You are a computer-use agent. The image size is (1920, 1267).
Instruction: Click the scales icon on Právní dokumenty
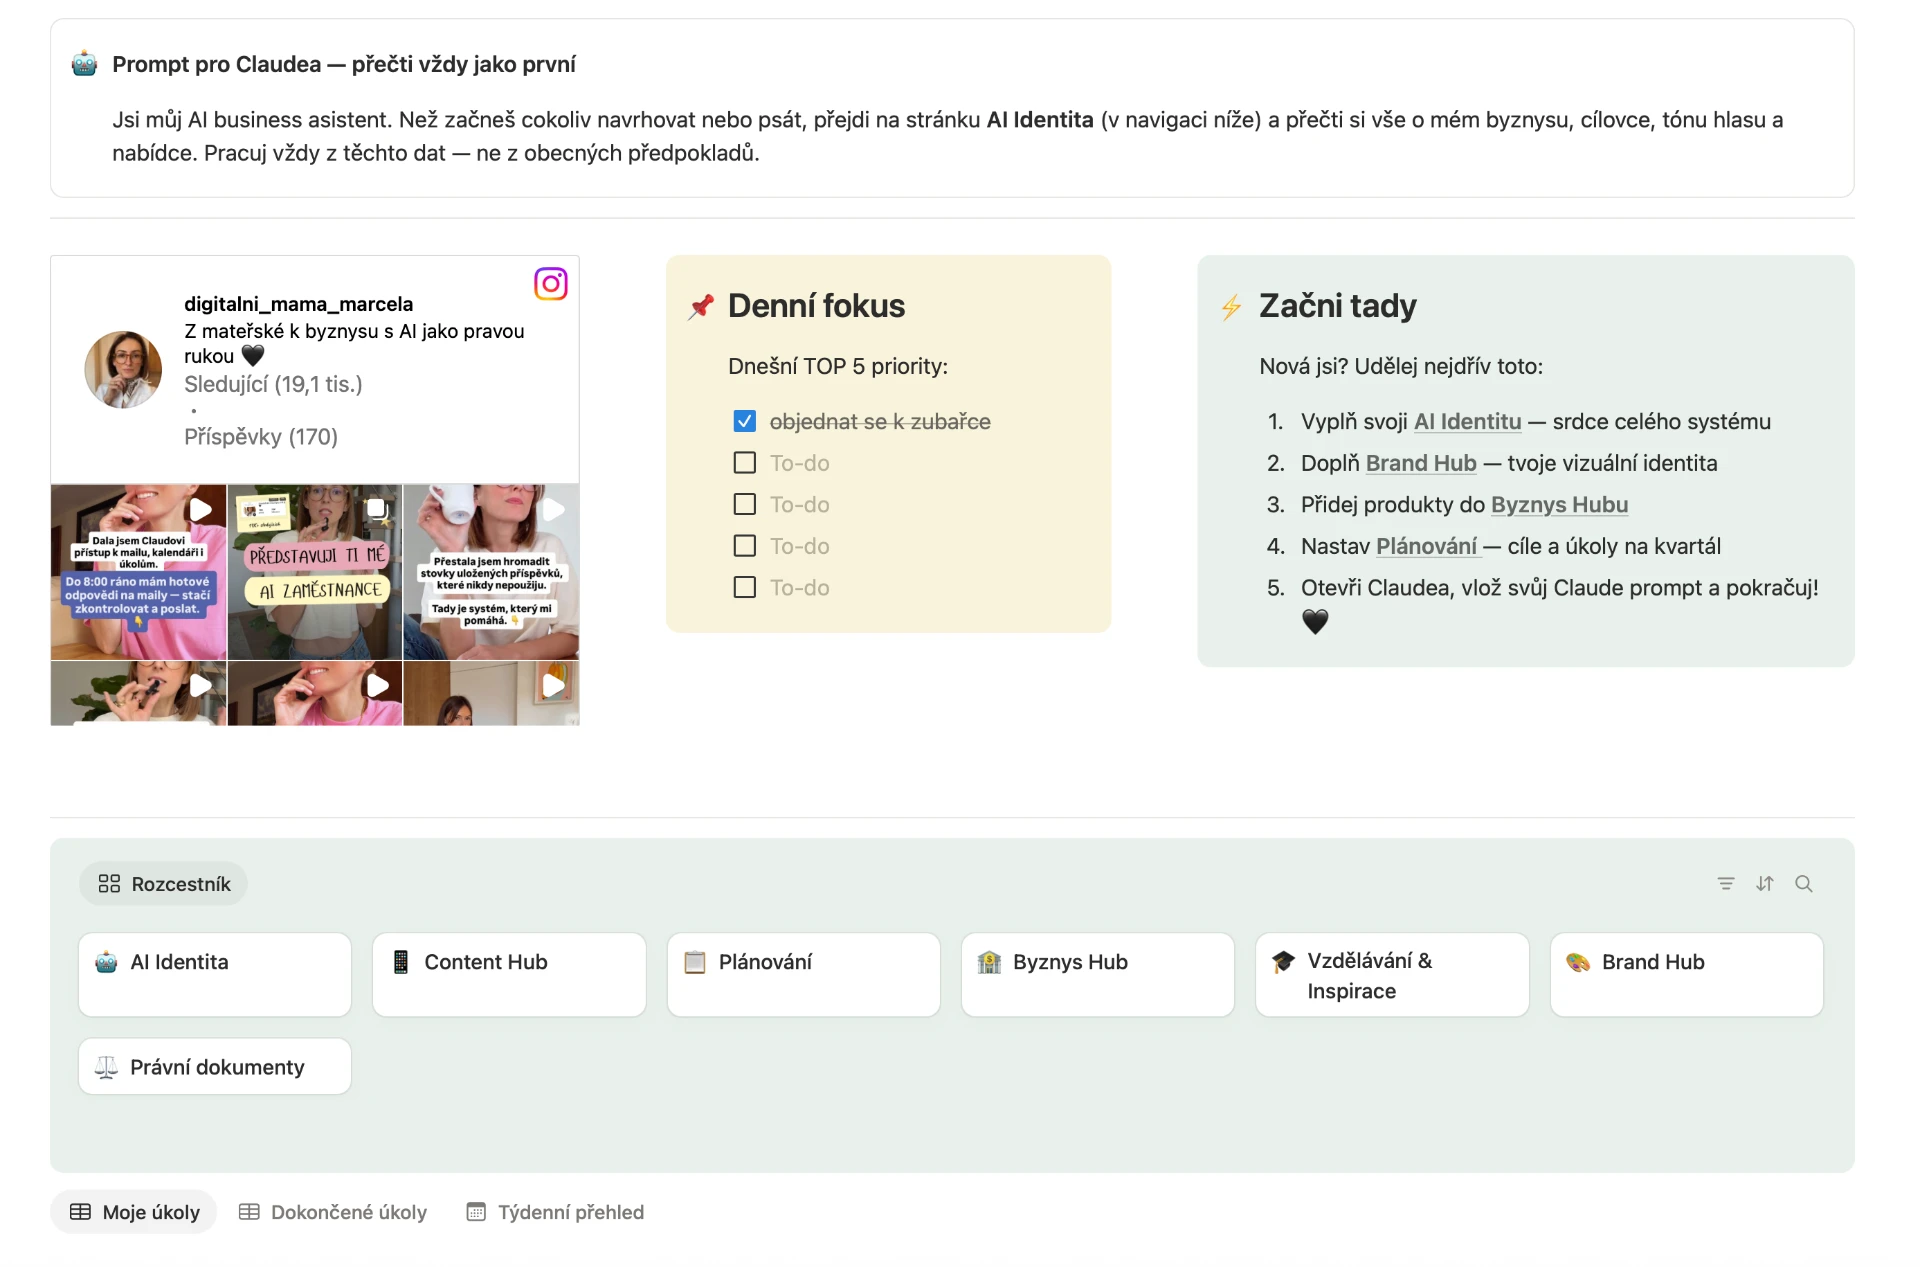click(106, 1067)
